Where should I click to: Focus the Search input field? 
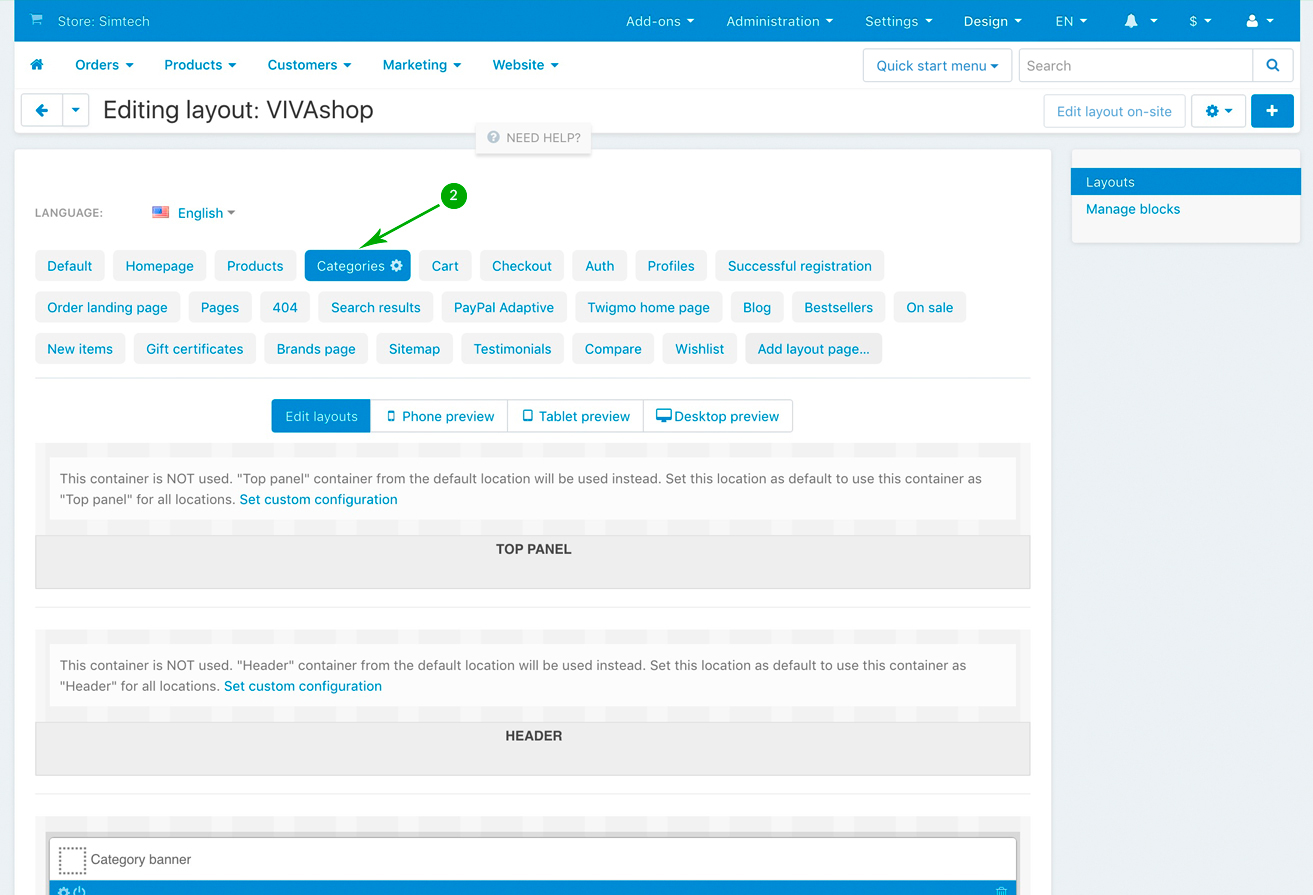click(1135, 66)
